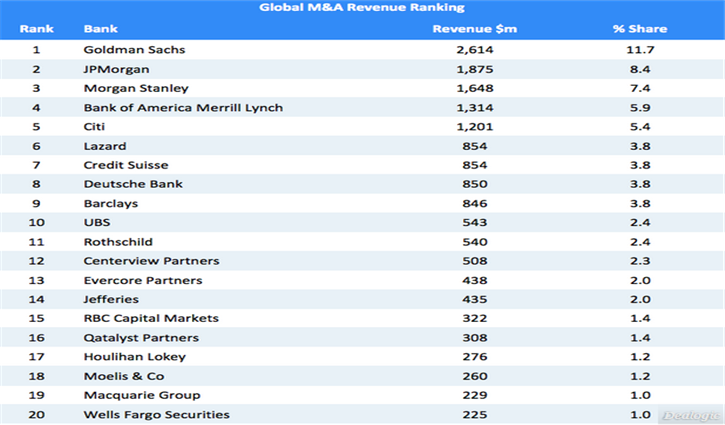The height and width of the screenshot is (425, 725).
Task: Select the 'Deutsche Bank' bank name
Action: (133, 184)
